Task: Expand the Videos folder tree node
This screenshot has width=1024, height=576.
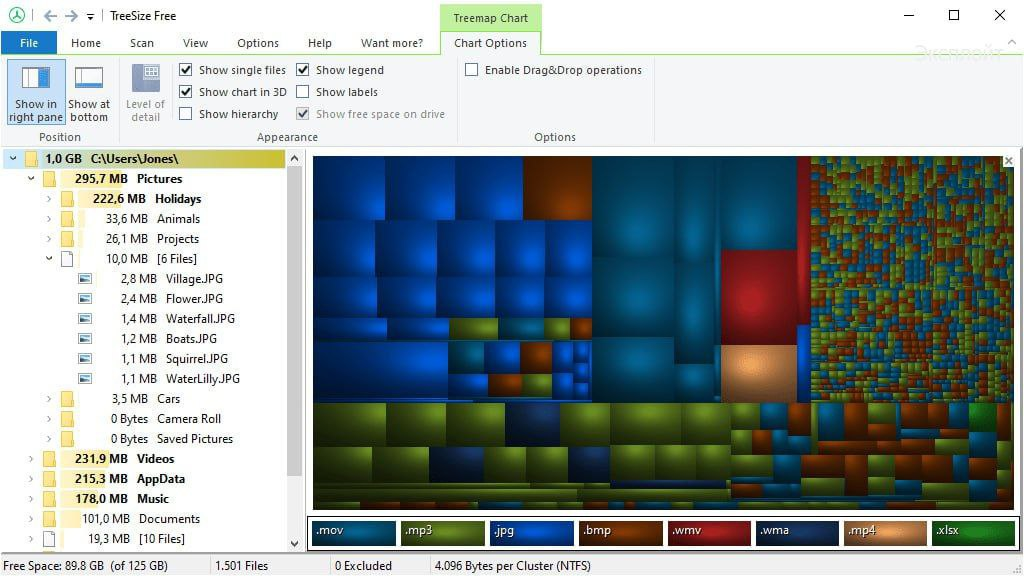Action: click(x=30, y=459)
